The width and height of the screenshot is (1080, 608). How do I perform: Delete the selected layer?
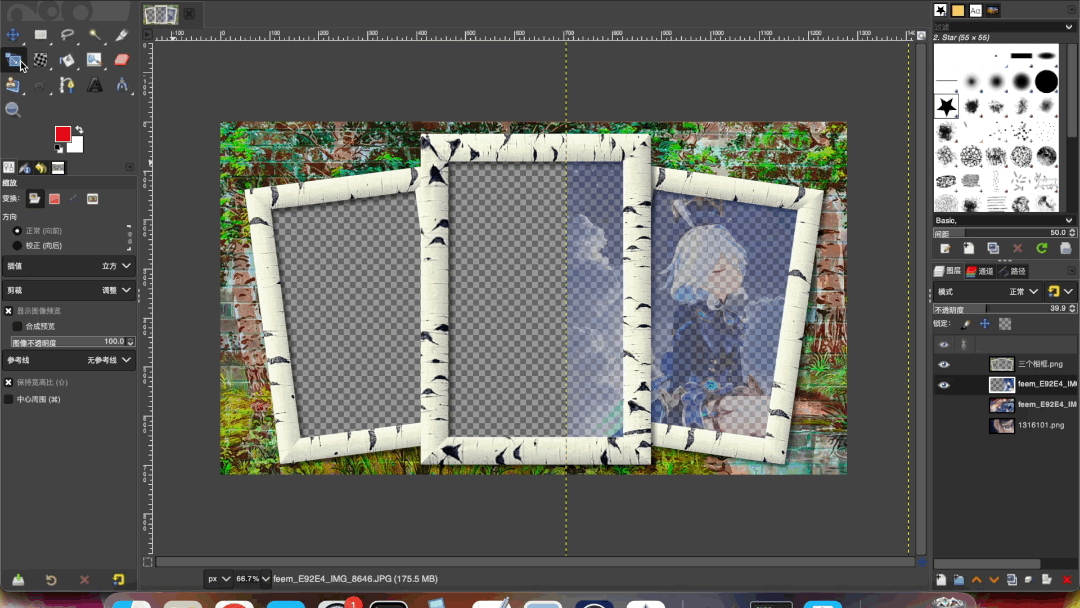click(1067, 580)
